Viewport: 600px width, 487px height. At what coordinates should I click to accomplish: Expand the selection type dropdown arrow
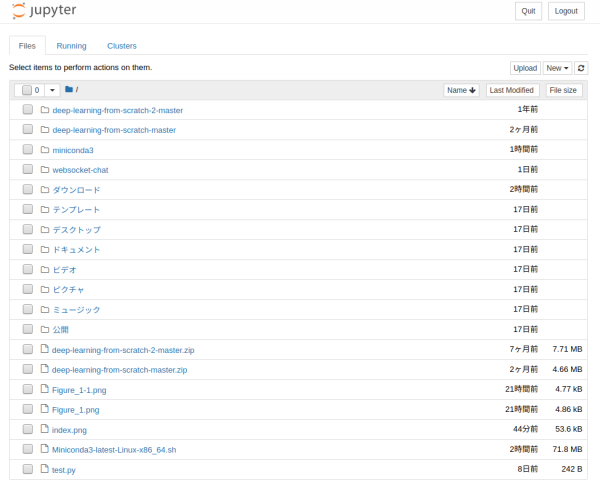(52, 90)
